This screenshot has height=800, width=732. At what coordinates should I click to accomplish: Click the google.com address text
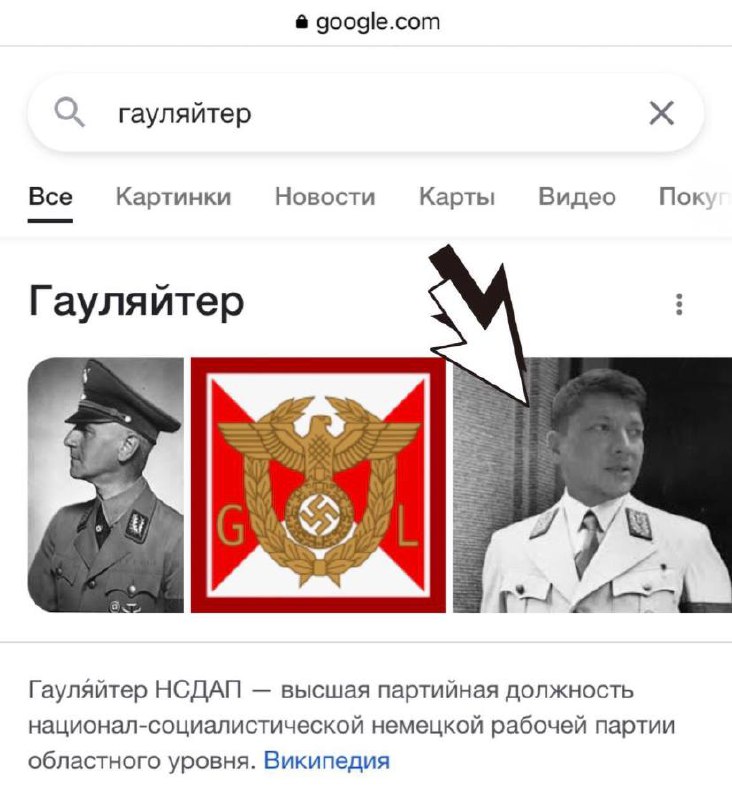pos(377,22)
